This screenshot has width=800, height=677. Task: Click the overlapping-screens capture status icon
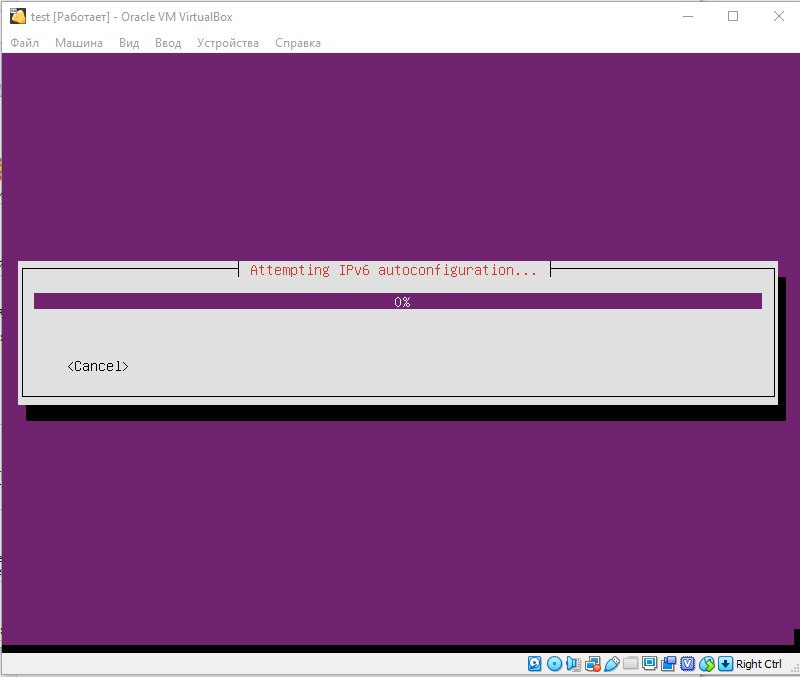click(668, 664)
